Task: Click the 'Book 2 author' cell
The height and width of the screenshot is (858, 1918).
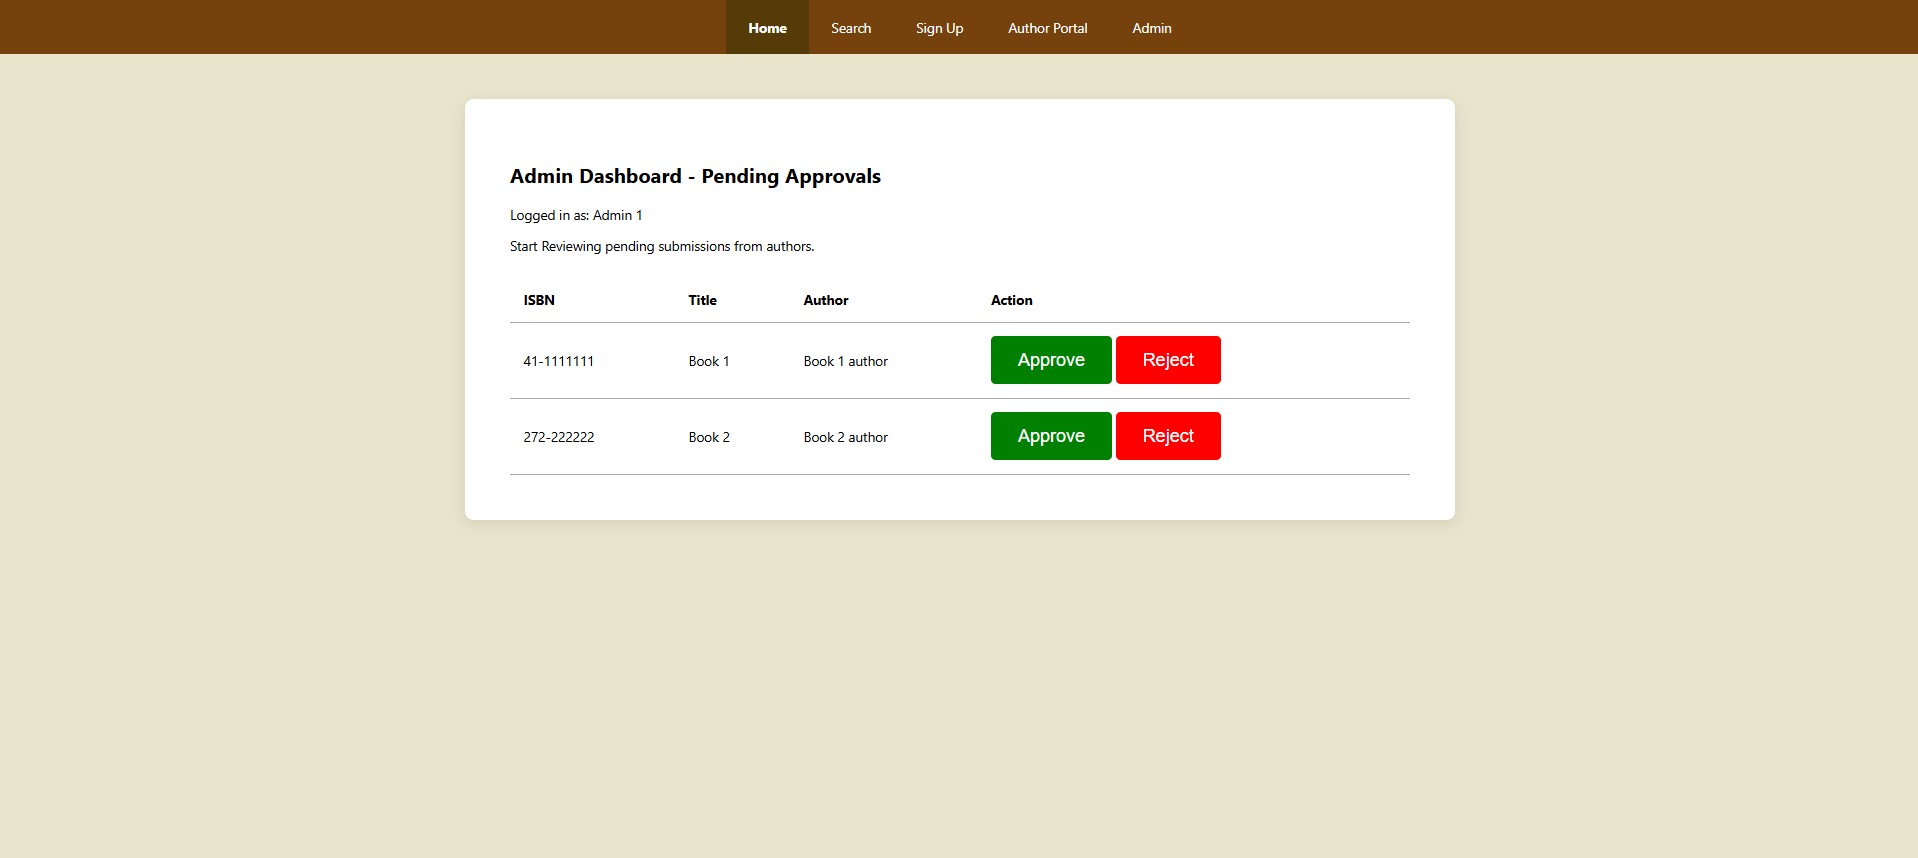Action: (845, 437)
